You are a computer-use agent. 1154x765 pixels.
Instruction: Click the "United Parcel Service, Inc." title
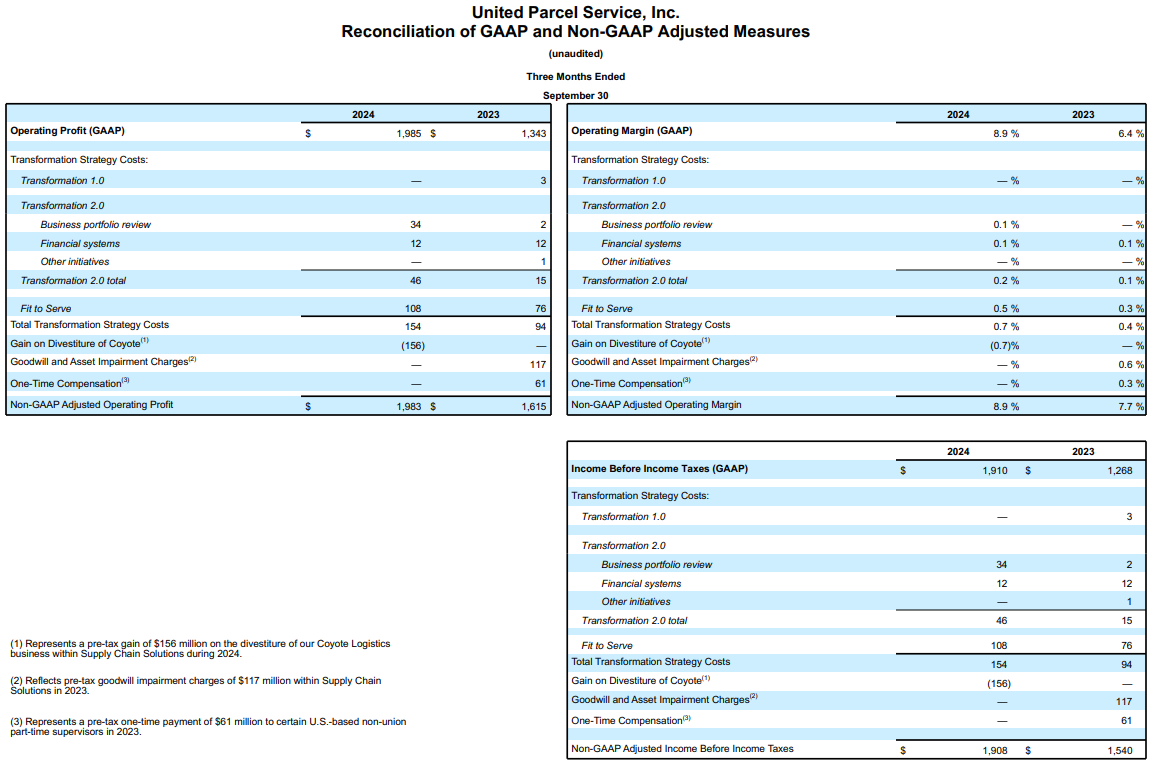575,13
